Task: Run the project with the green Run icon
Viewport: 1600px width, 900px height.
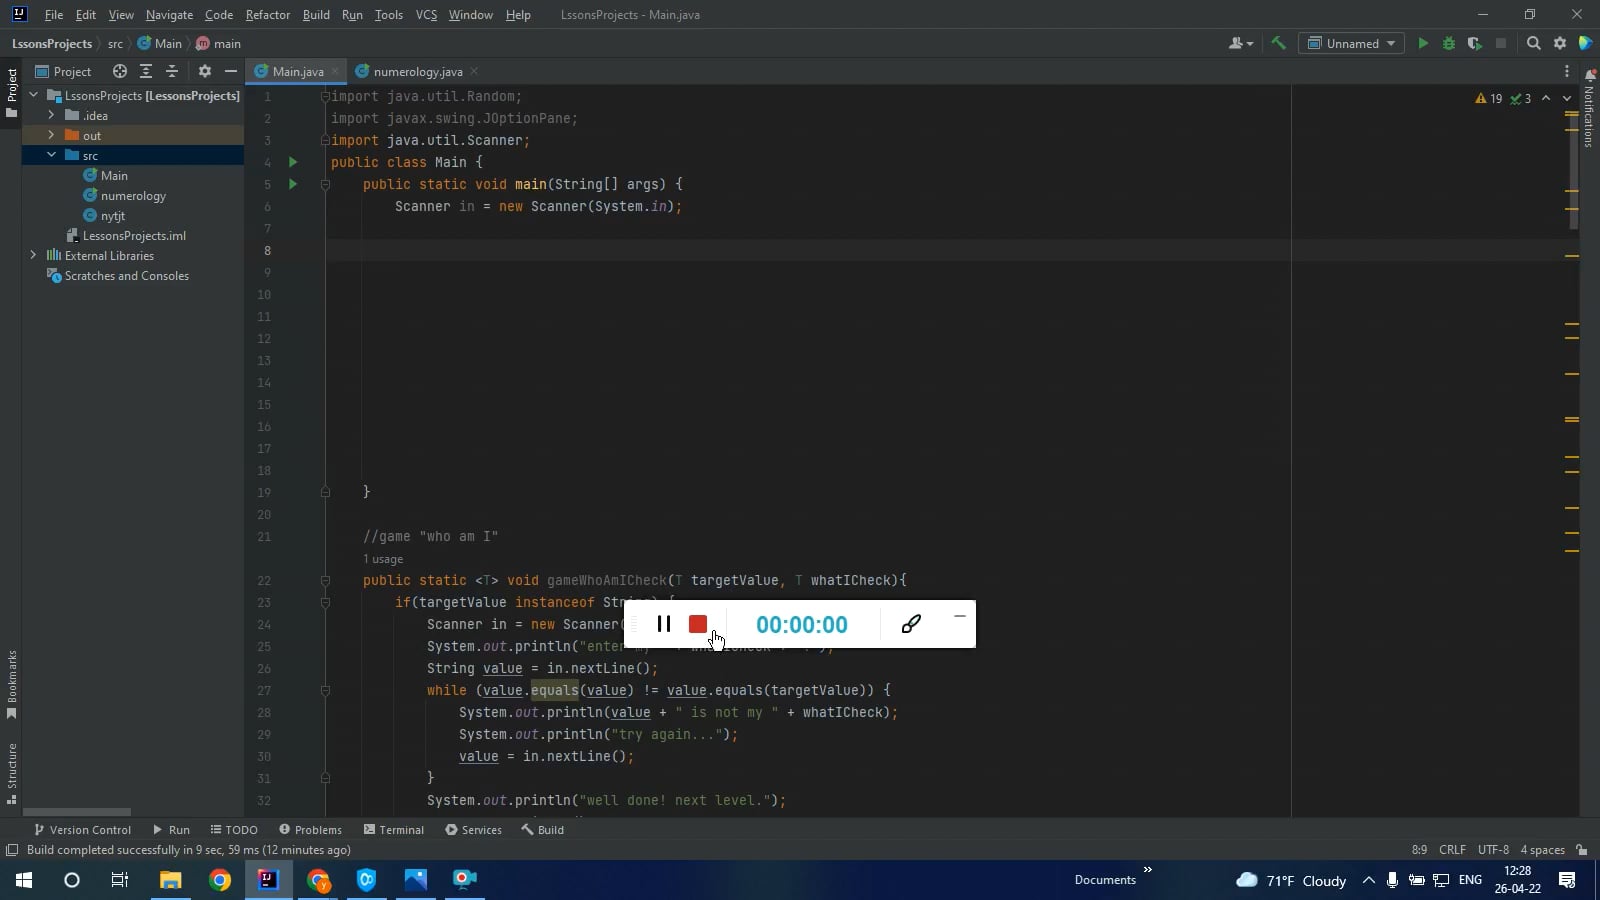Action: [x=1422, y=43]
